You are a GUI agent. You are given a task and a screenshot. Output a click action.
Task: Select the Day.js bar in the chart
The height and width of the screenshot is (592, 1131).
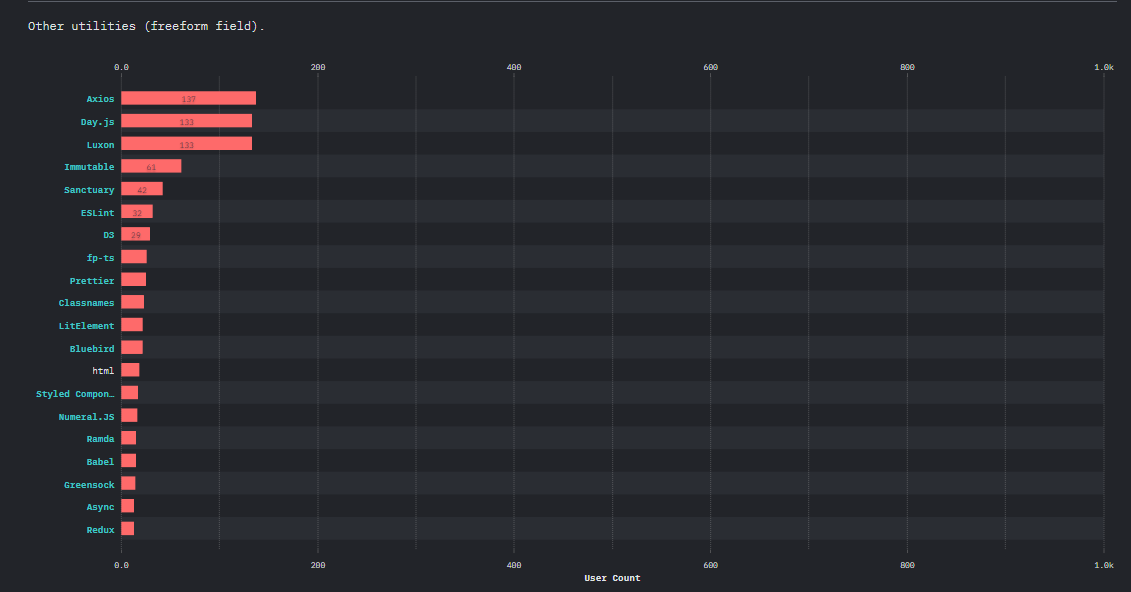click(x=187, y=121)
